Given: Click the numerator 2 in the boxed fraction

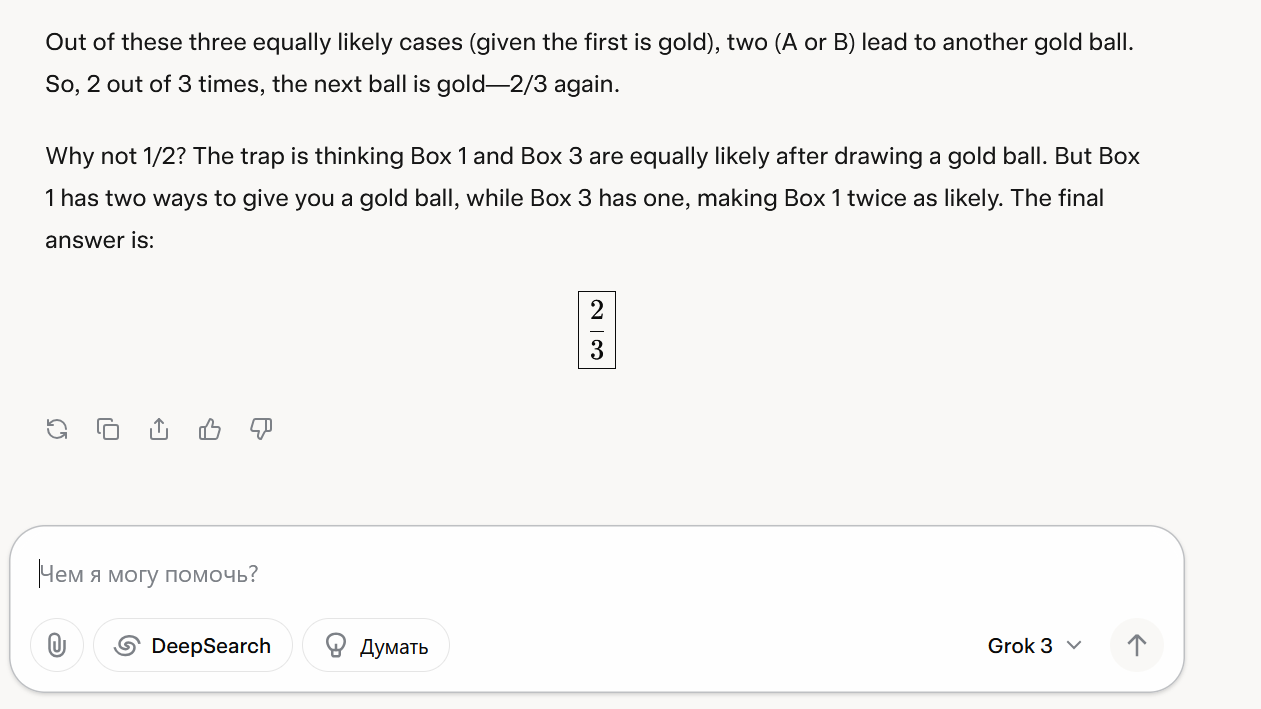Looking at the screenshot, I should tap(597, 311).
